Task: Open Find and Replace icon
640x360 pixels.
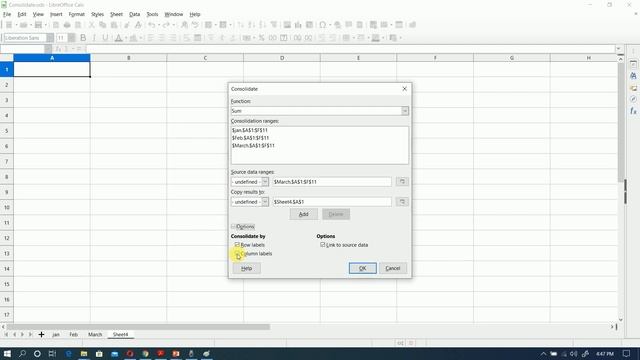Action: [184, 25]
